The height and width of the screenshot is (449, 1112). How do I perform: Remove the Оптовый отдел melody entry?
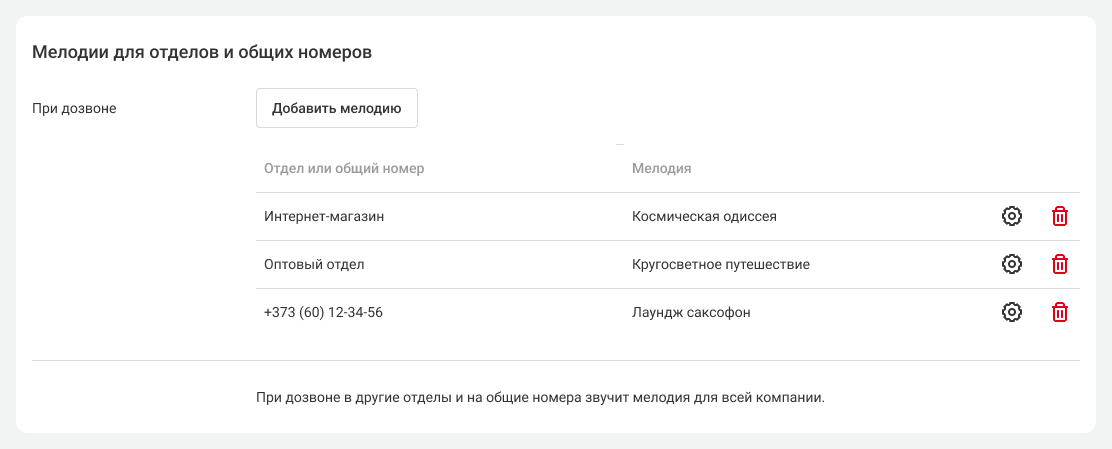click(x=1060, y=264)
